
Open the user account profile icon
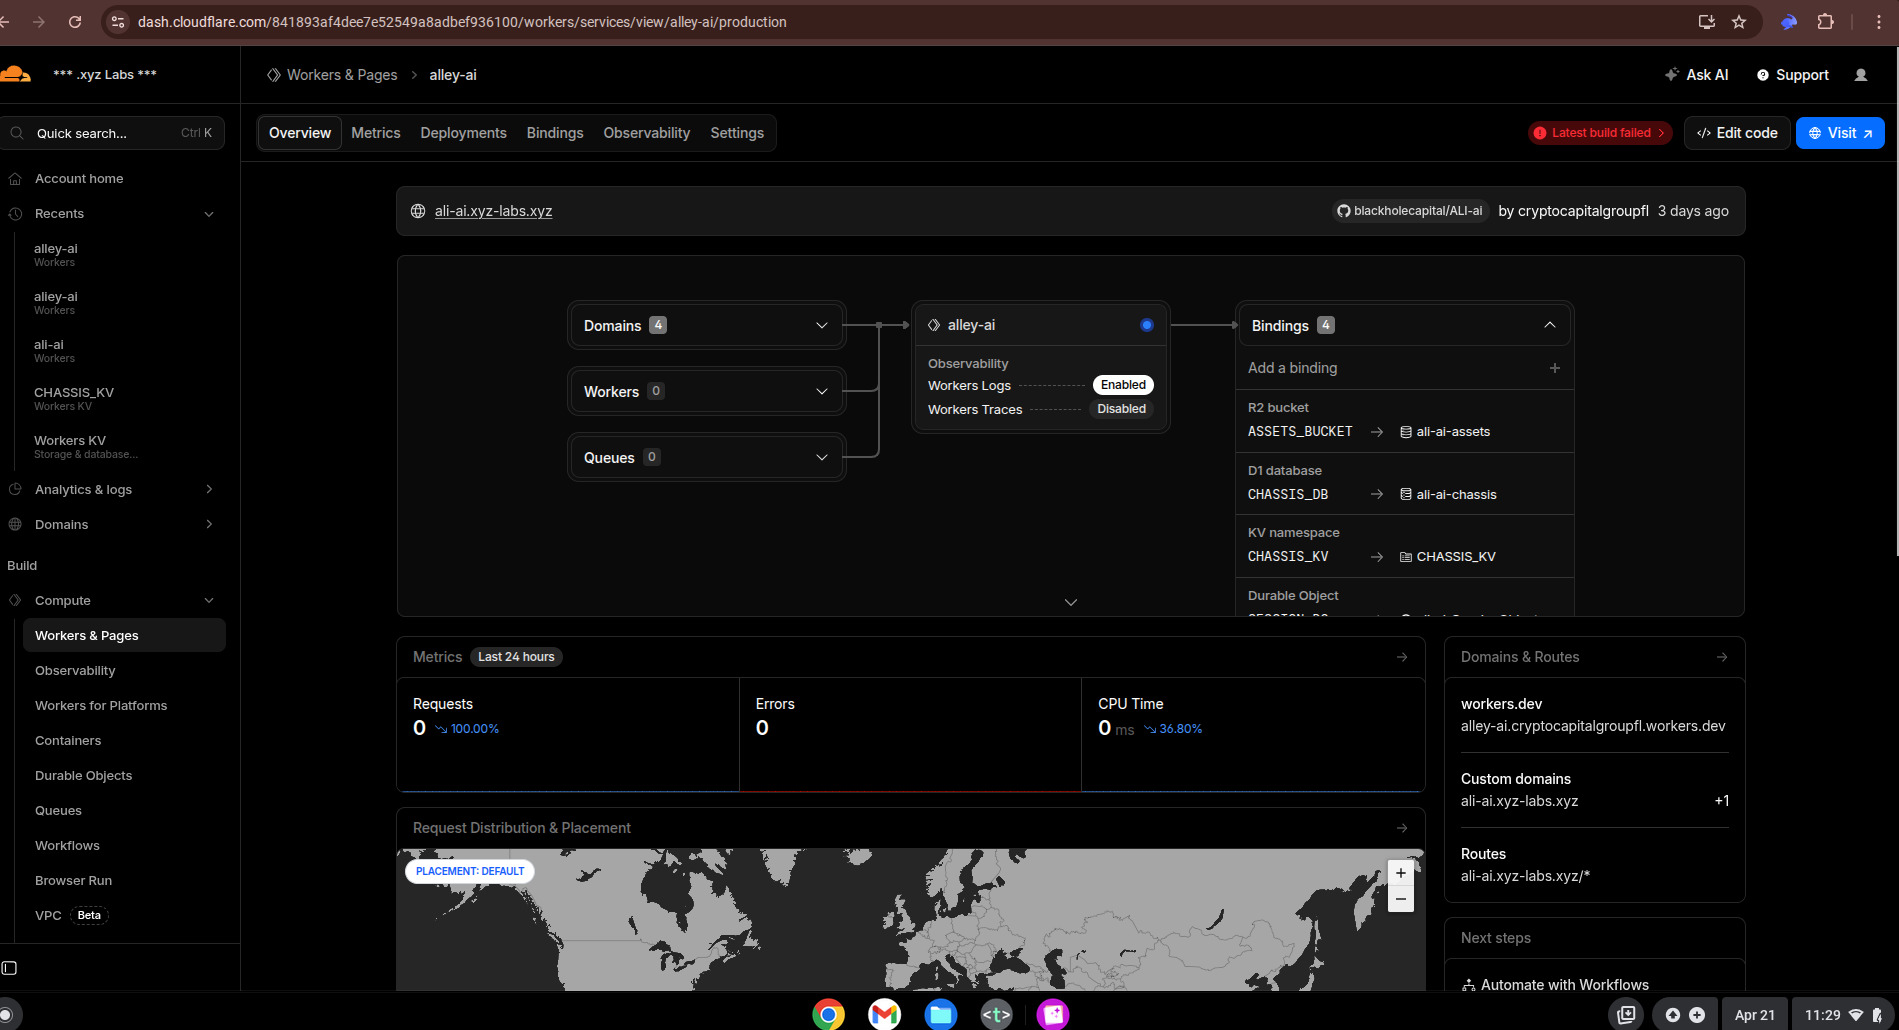point(1861,75)
